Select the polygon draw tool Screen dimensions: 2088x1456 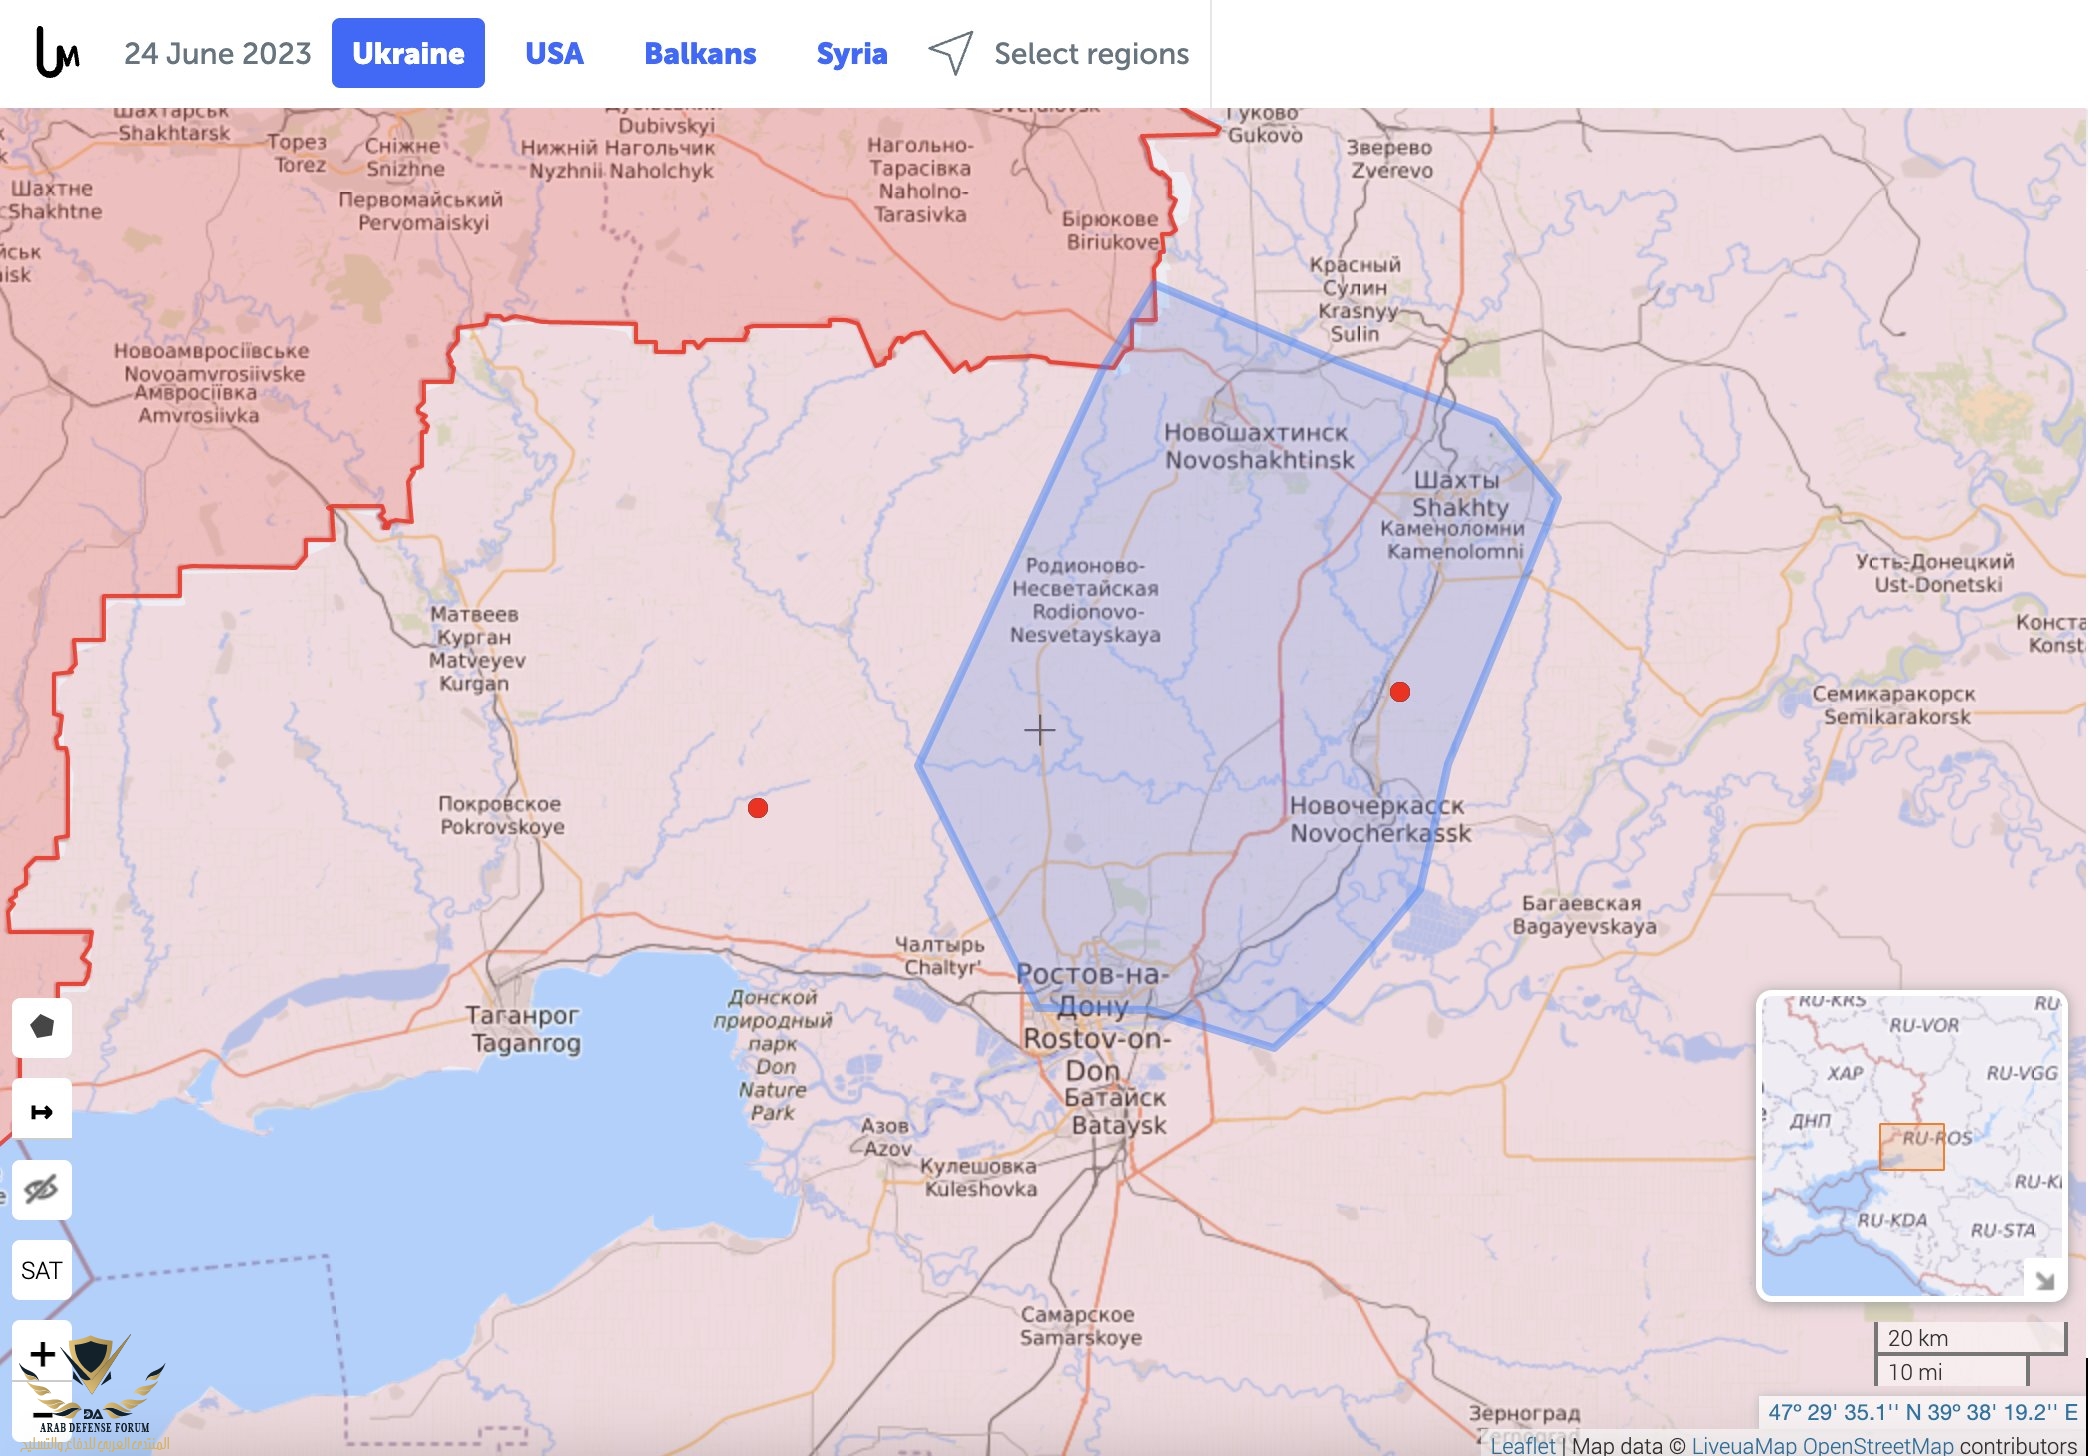[42, 1027]
